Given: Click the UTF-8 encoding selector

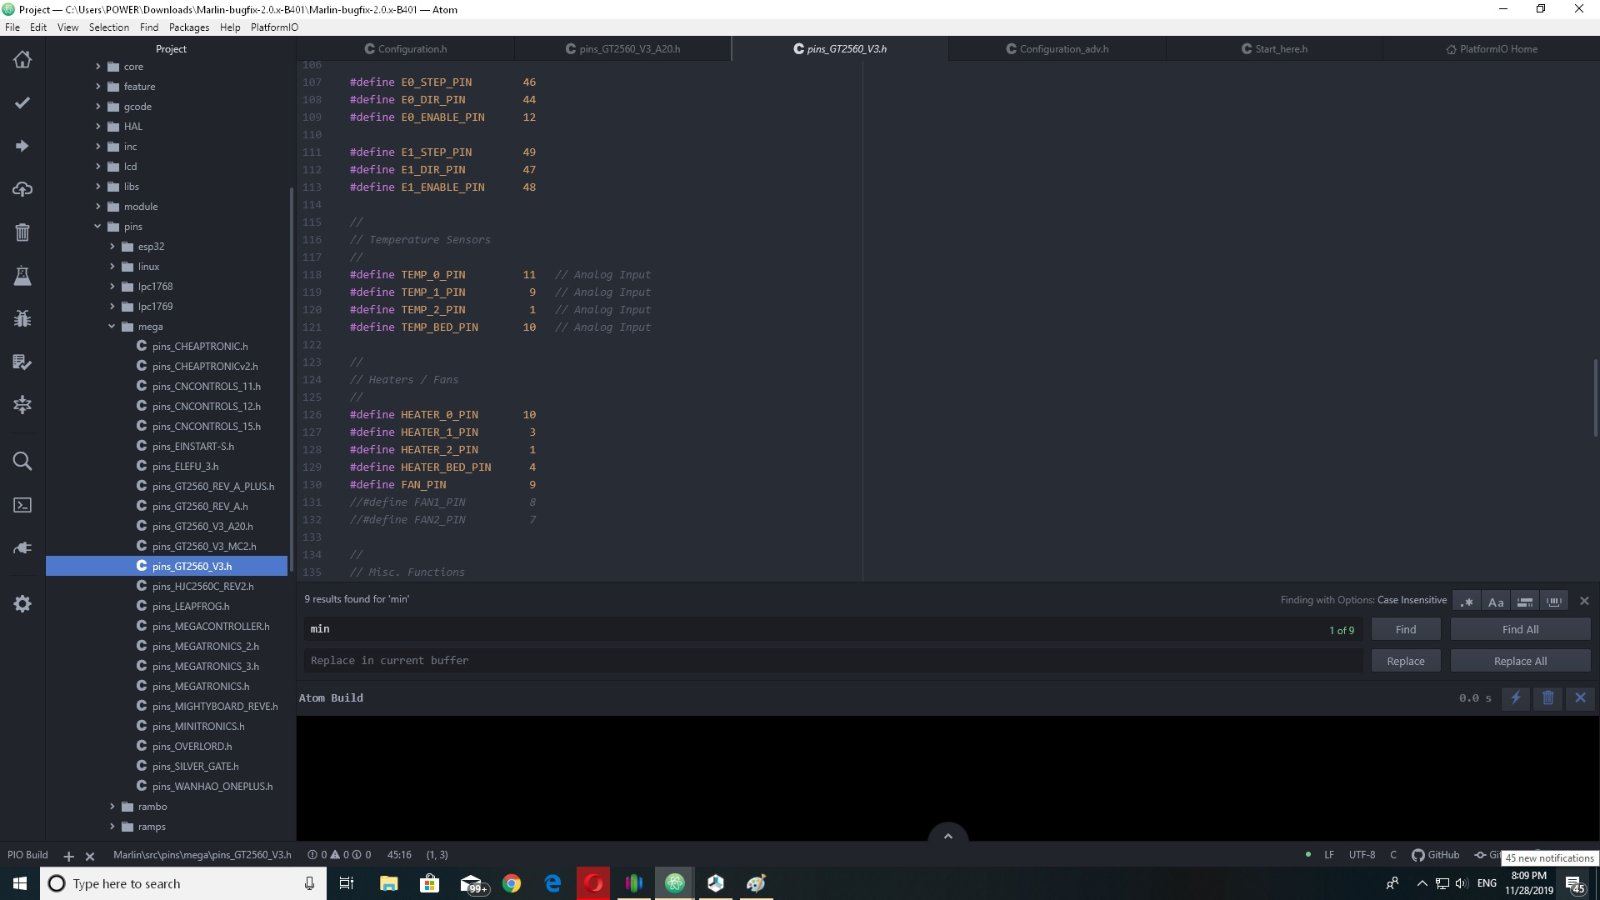Looking at the screenshot, I should [1362, 855].
